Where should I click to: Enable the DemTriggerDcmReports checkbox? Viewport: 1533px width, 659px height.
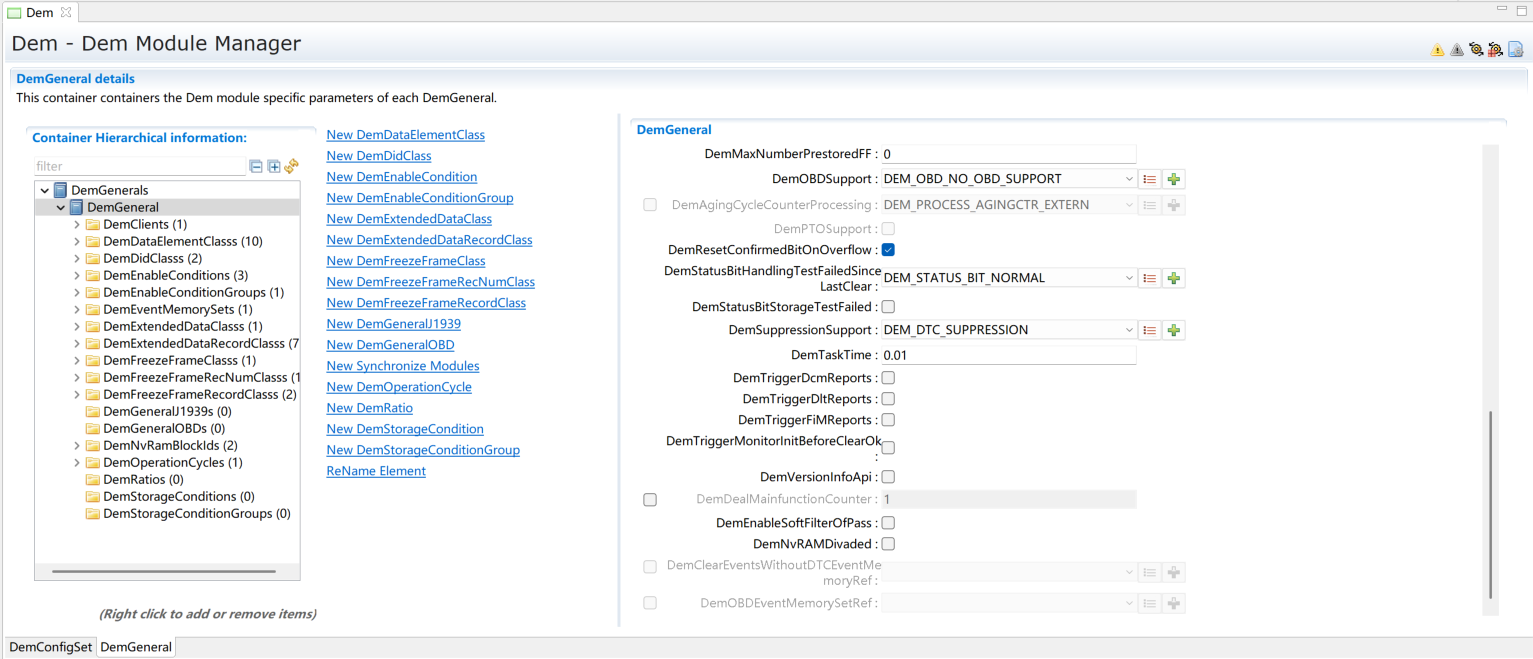coord(888,378)
